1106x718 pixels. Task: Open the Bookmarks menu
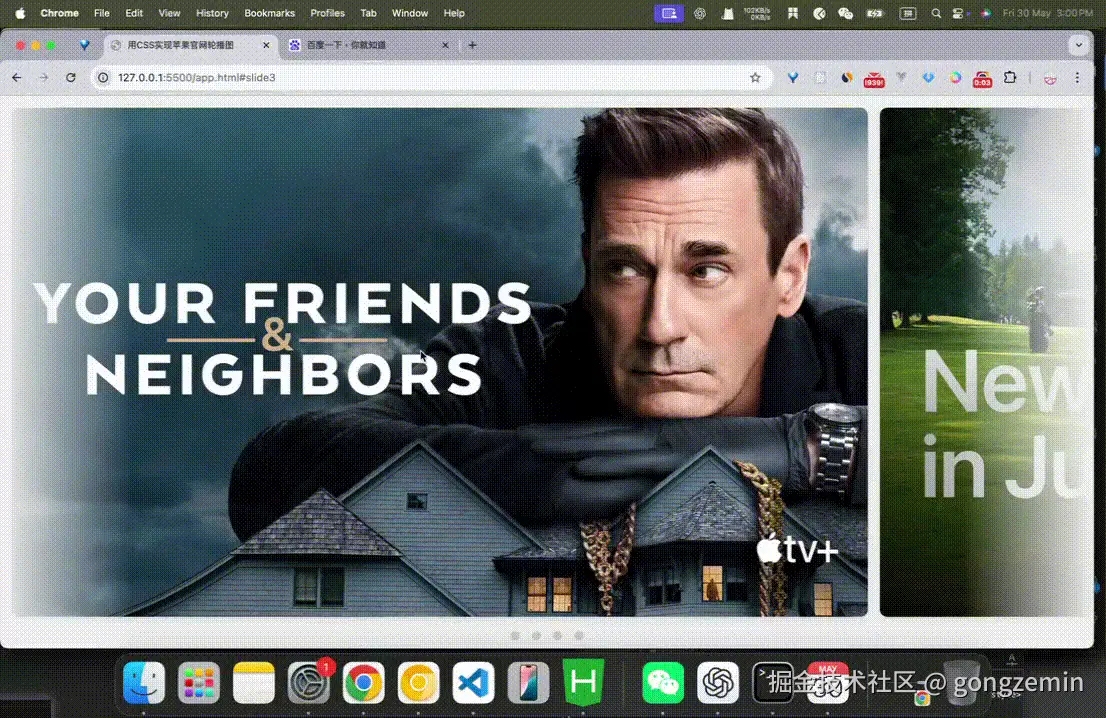click(269, 13)
